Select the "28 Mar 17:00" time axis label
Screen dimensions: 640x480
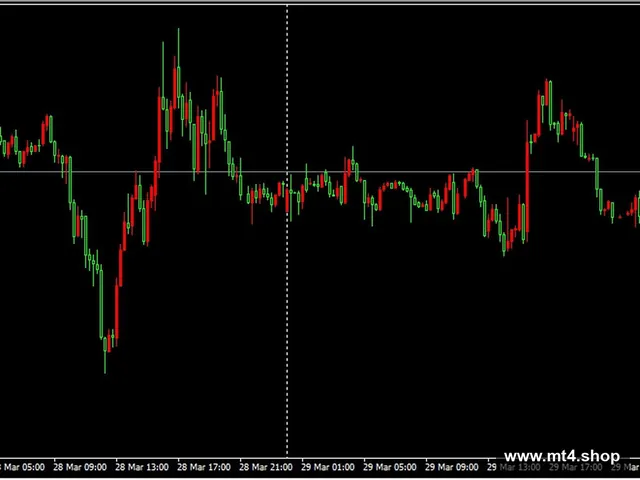coord(204,467)
